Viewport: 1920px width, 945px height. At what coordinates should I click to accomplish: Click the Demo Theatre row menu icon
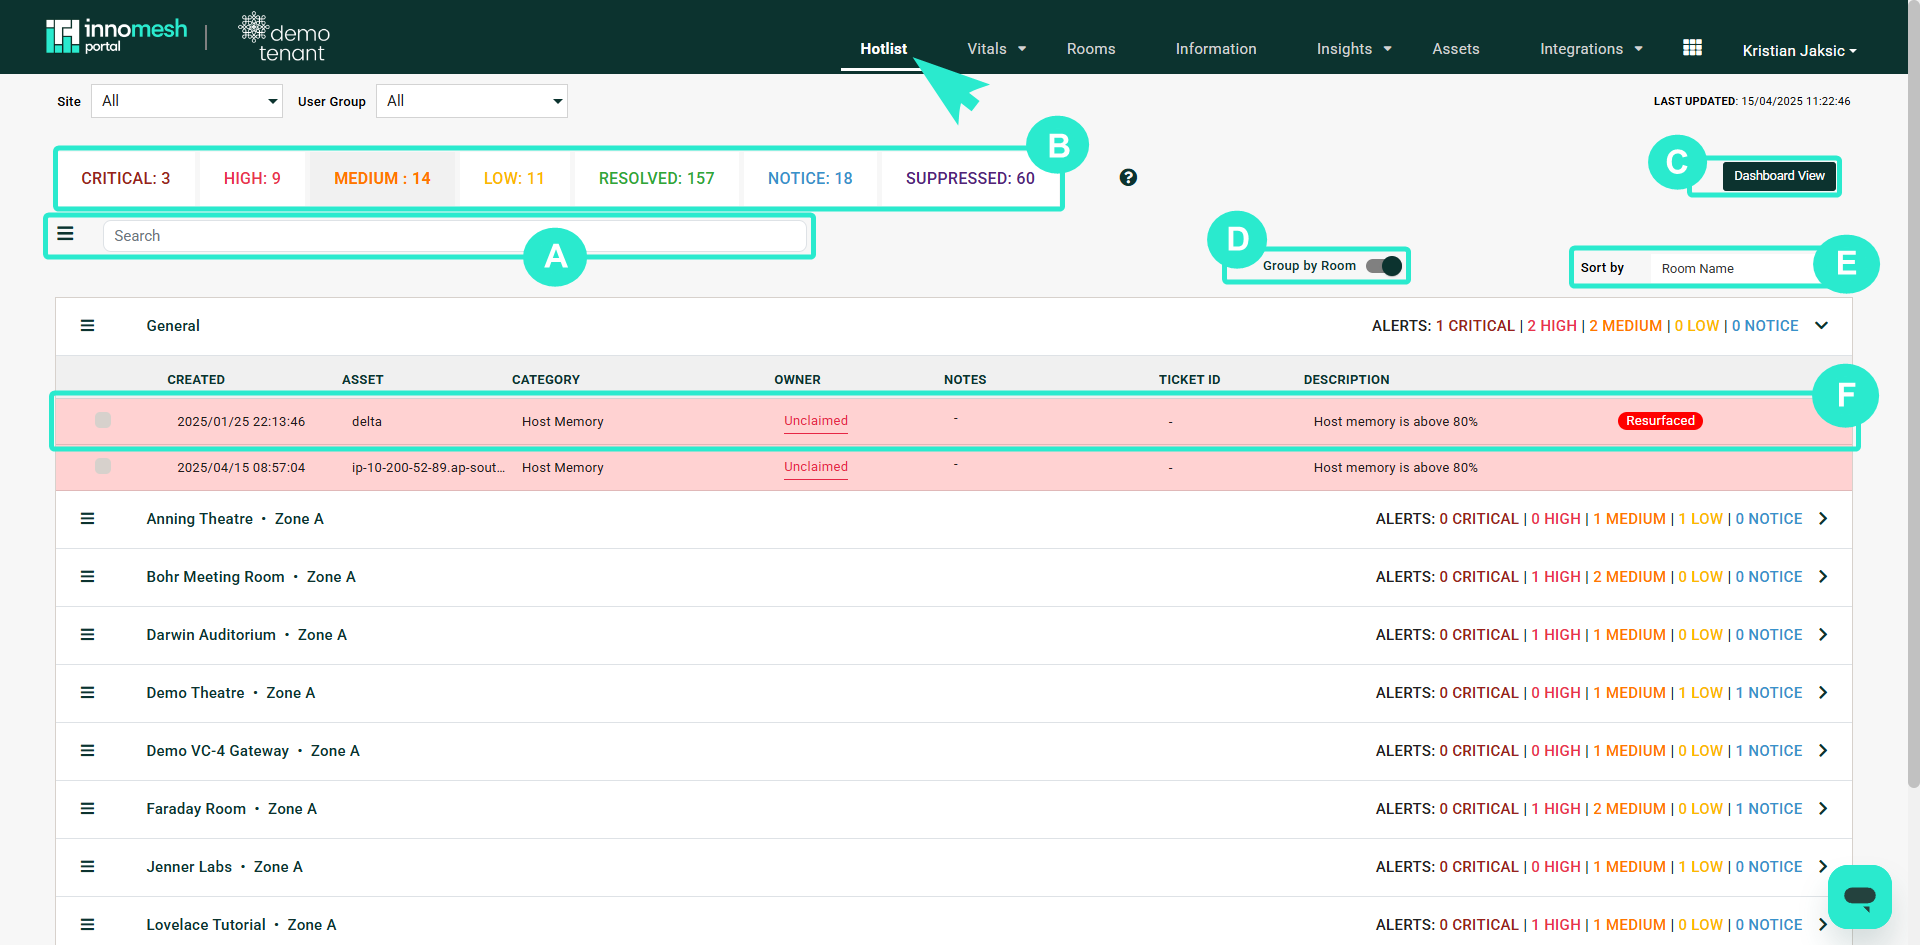[x=88, y=693]
